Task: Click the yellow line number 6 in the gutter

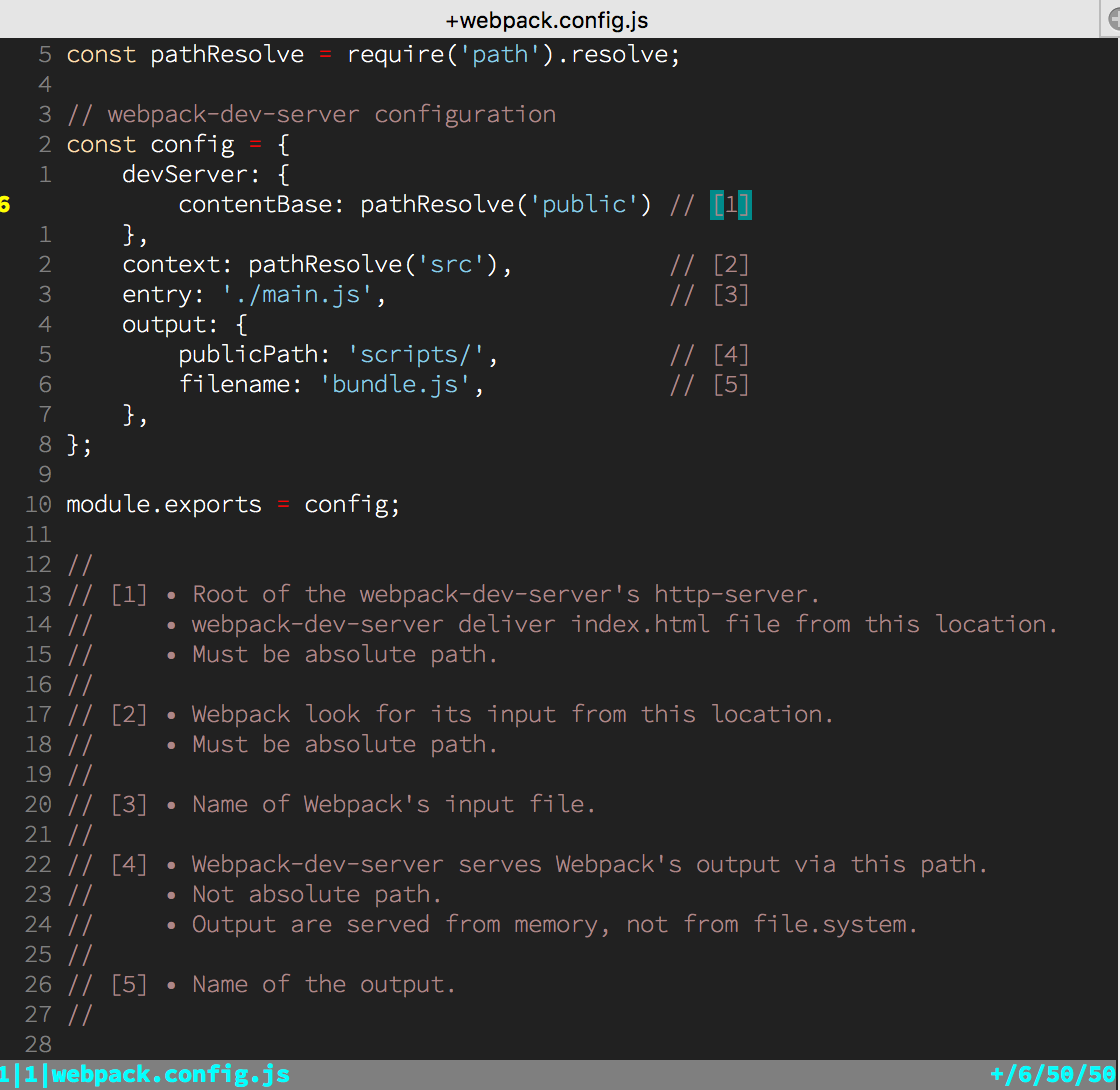Action: pyautogui.click(x=7, y=204)
